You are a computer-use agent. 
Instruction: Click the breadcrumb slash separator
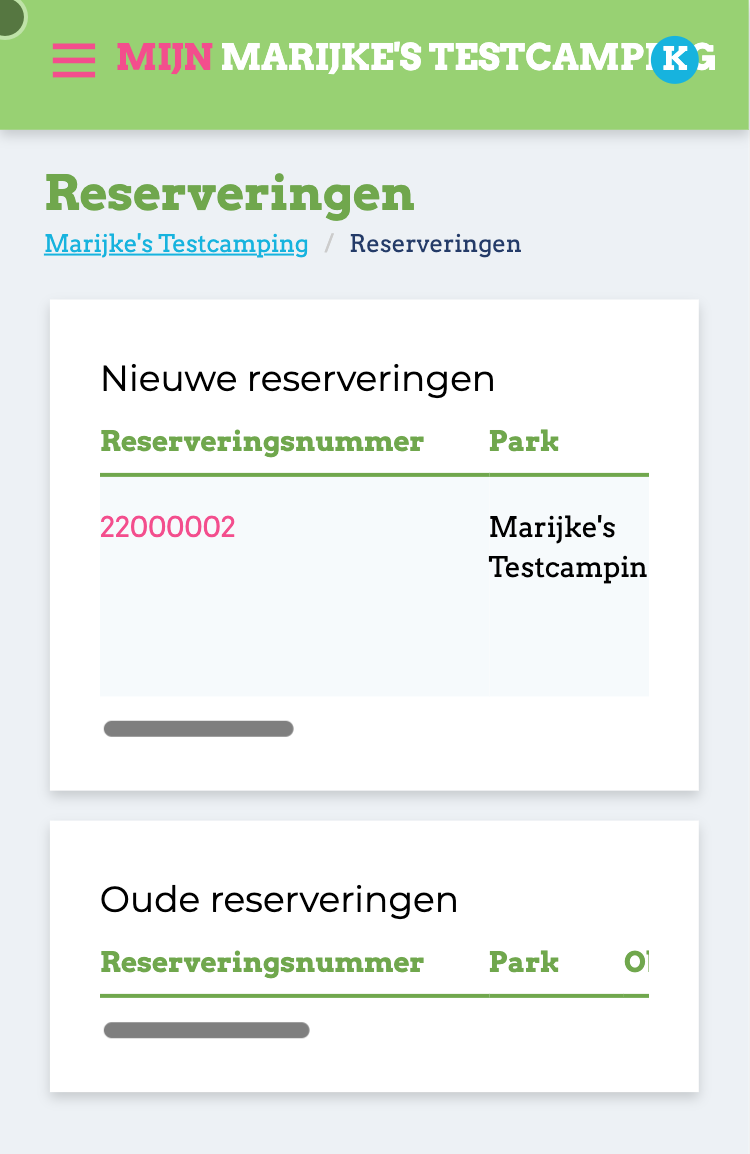point(329,244)
